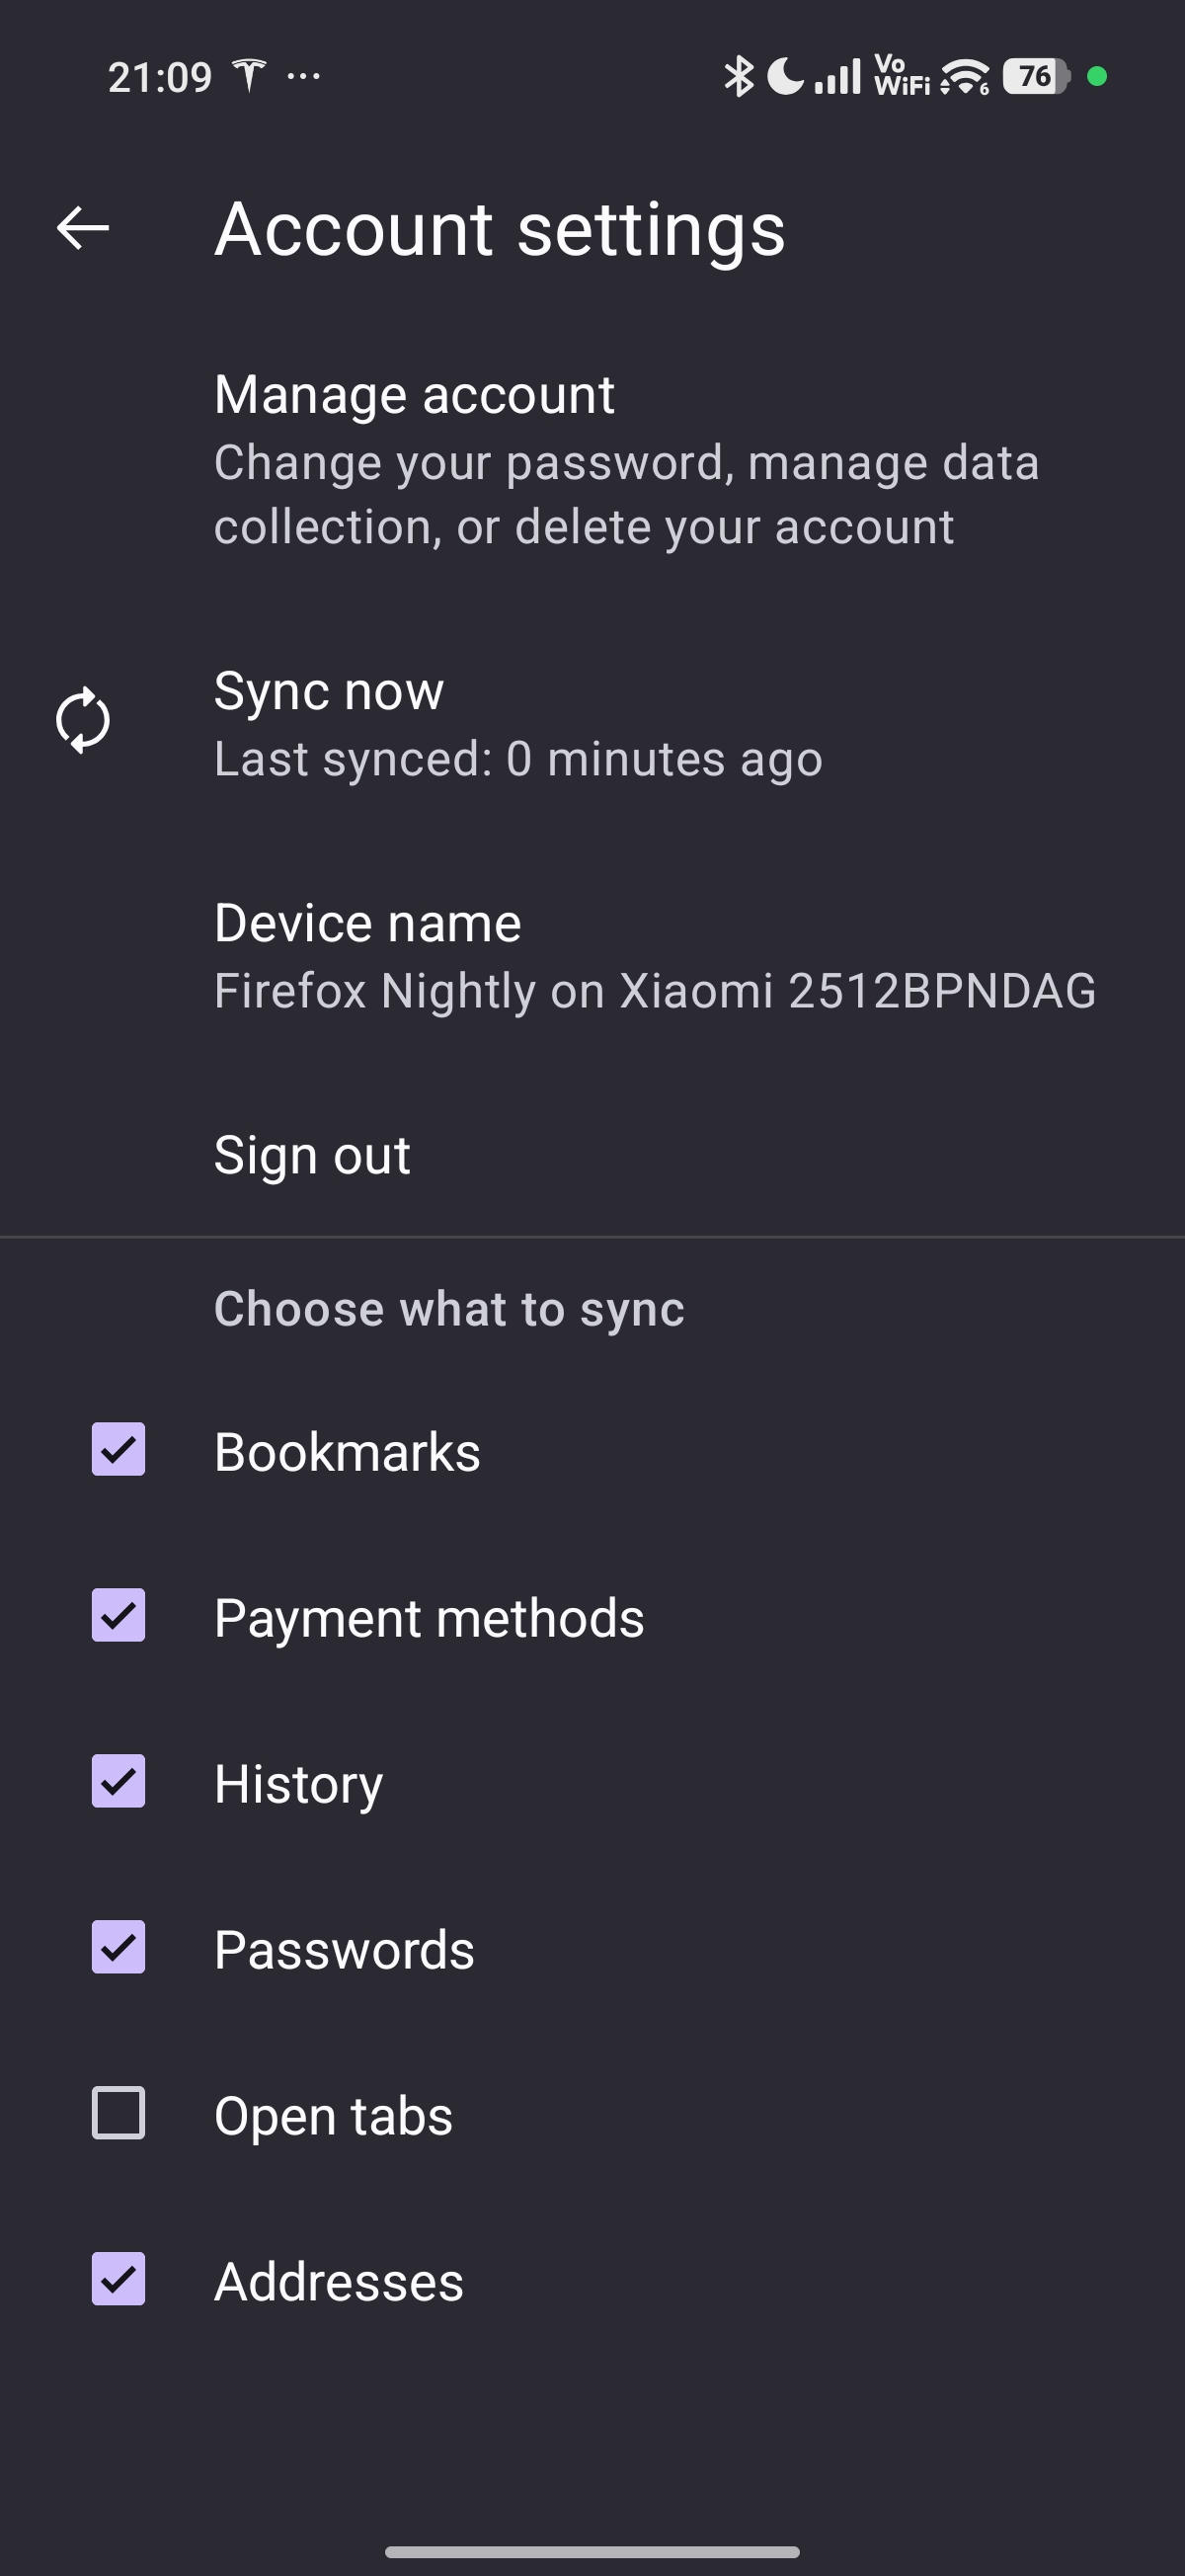Tap Sign out
This screenshot has width=1185, height=2576.
(x=312, y=1155)
